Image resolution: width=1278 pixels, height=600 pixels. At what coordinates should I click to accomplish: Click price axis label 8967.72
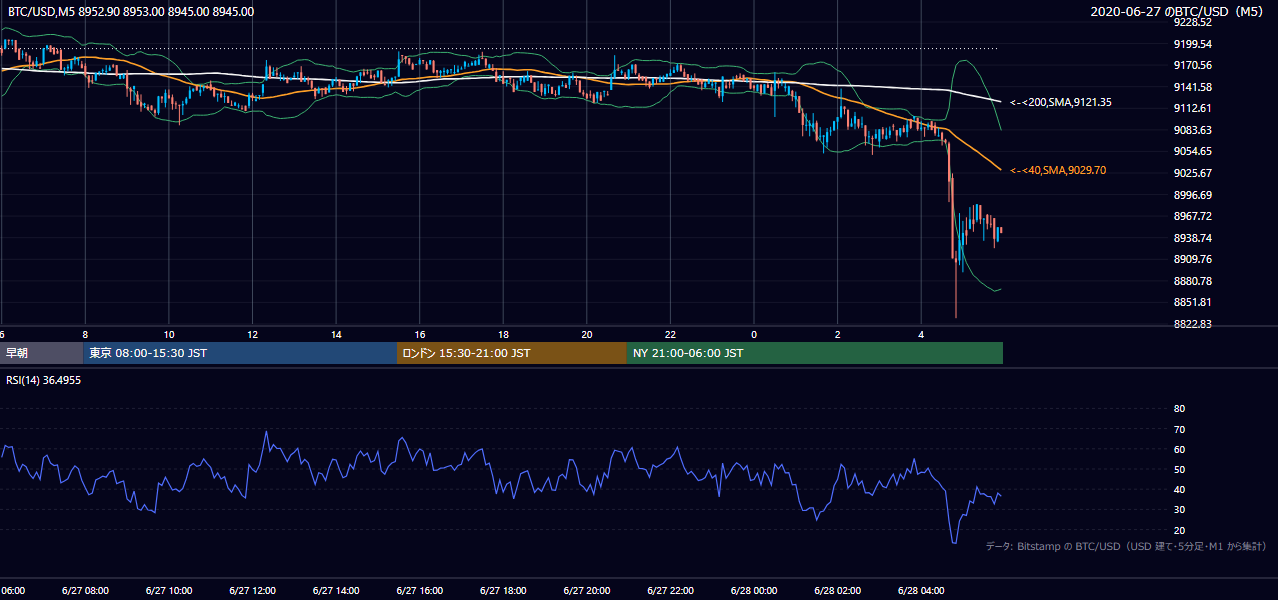point(1193,216)
